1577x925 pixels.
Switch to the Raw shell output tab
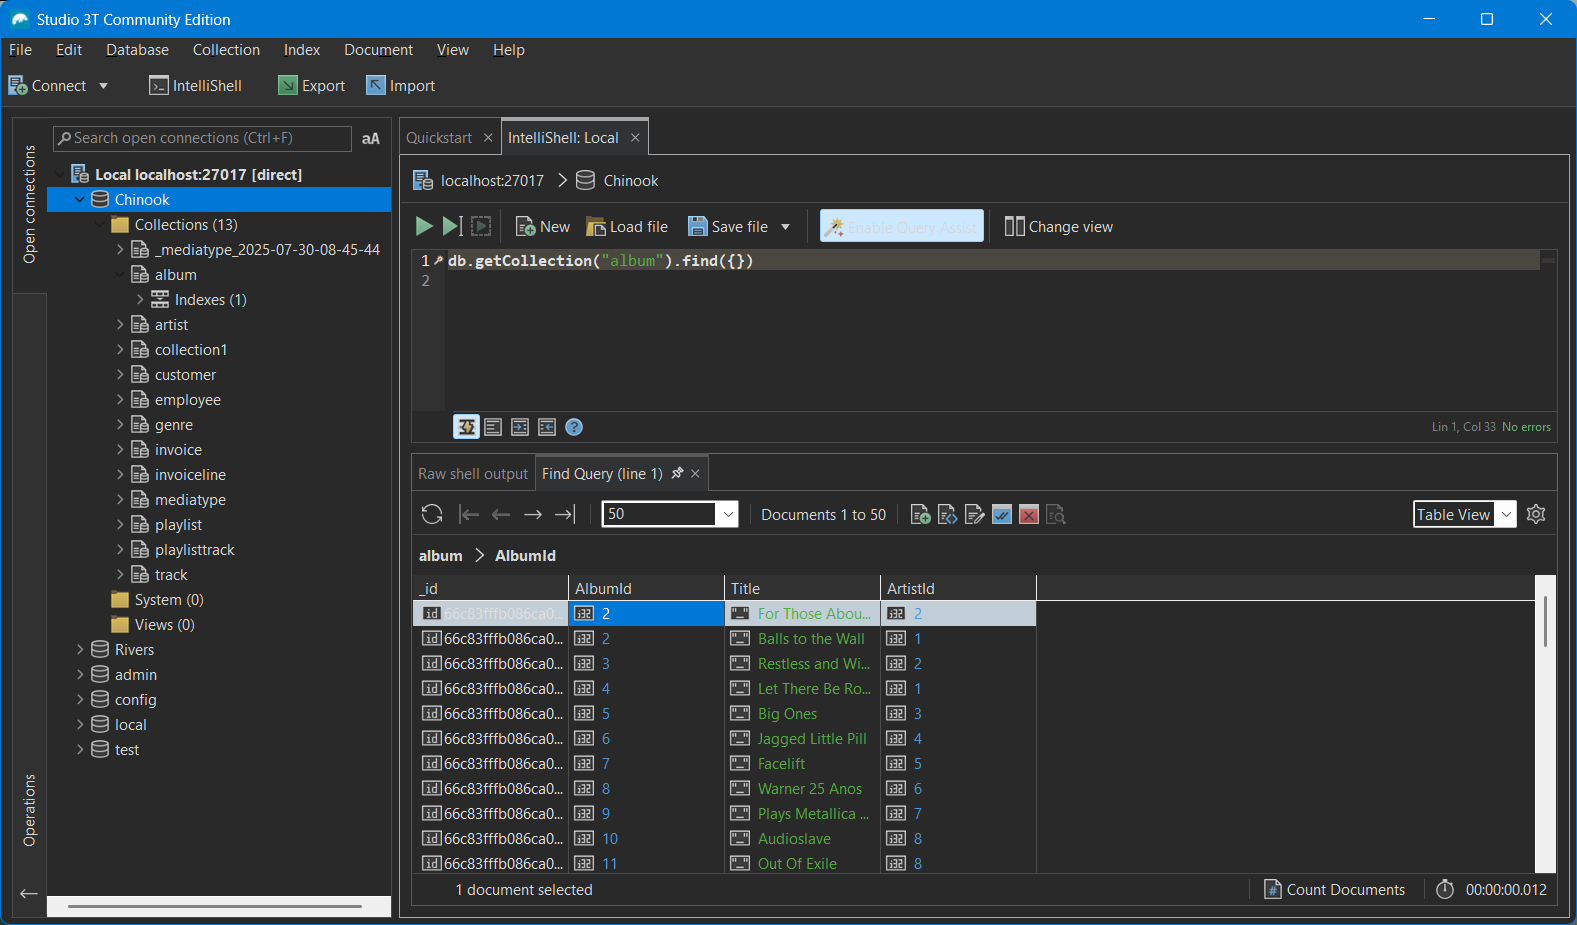tap(472, 474)
